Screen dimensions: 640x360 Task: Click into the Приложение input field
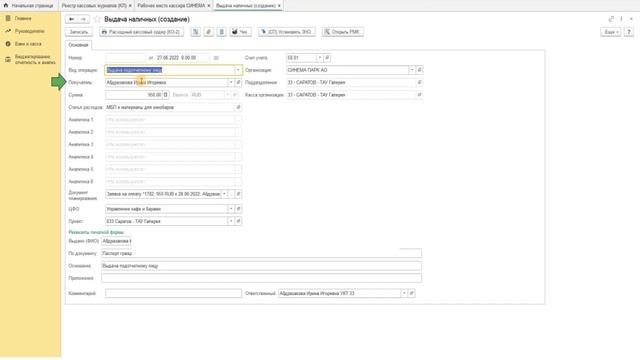click(x=261, y=278)
